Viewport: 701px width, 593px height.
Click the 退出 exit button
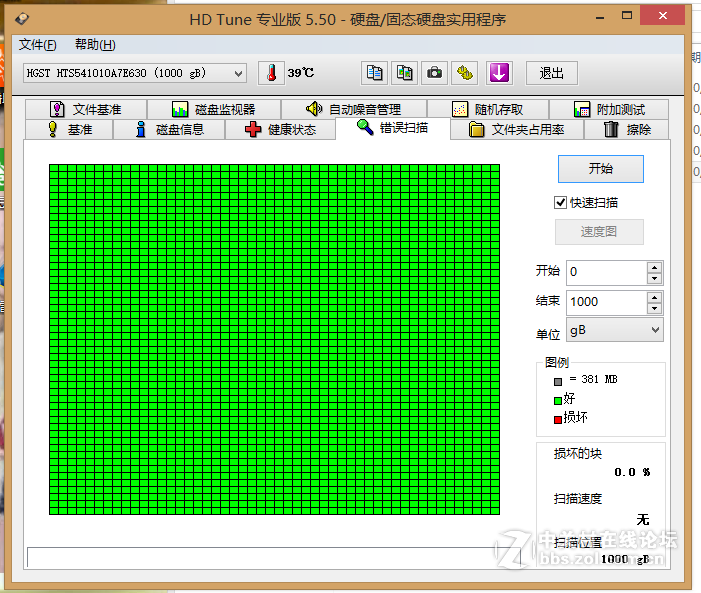[x=552, y=73]
